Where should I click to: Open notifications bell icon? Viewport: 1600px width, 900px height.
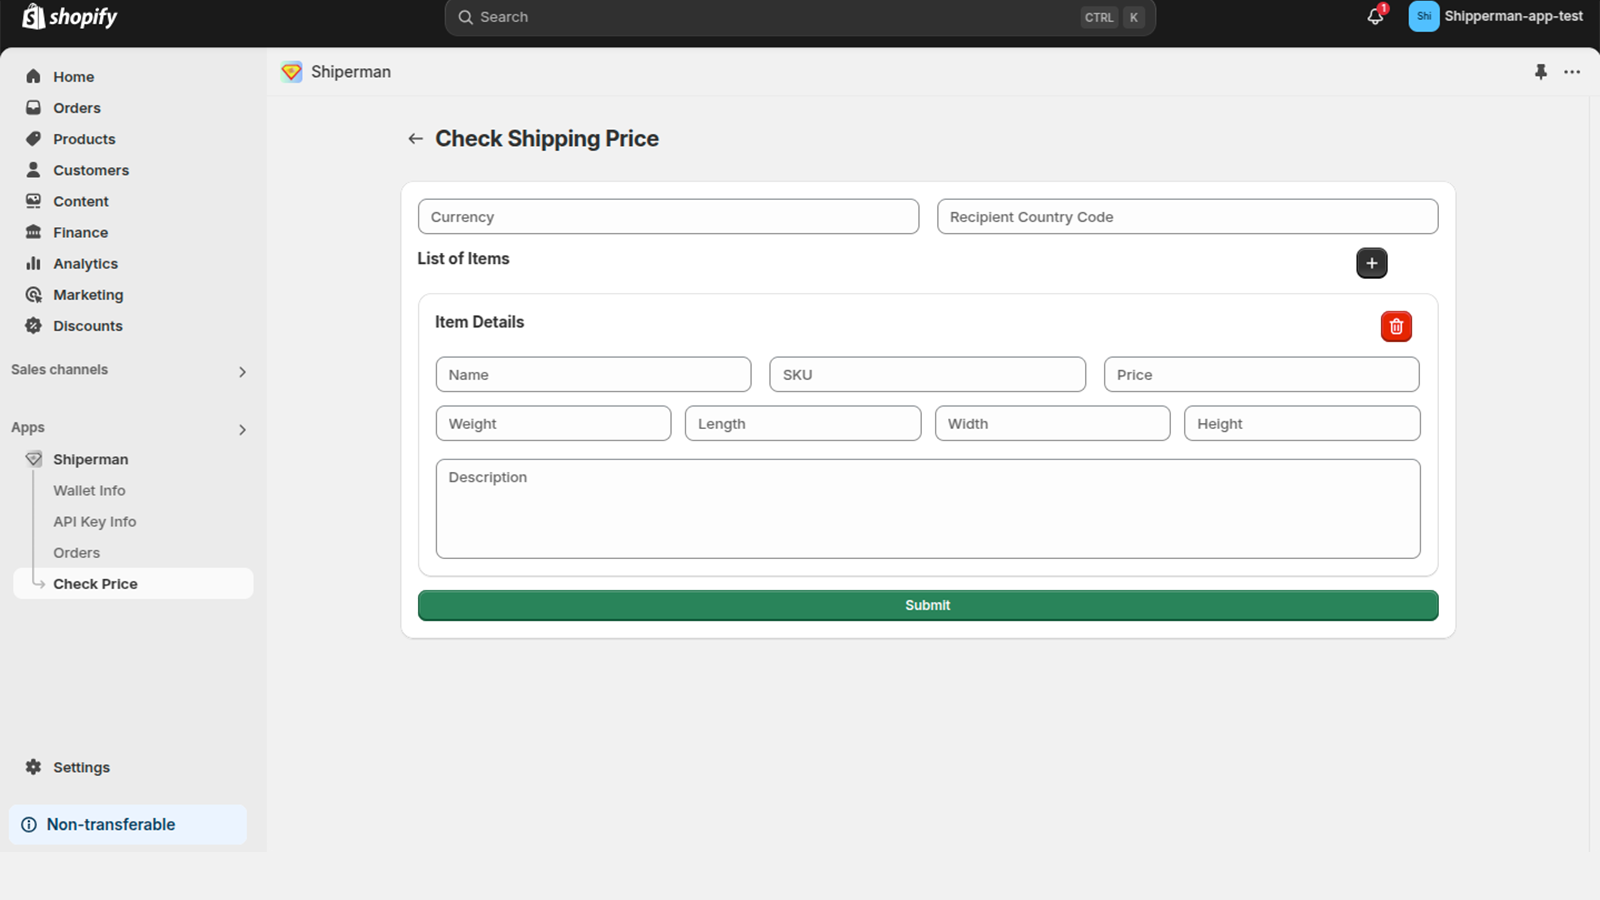click(1375, 17)
